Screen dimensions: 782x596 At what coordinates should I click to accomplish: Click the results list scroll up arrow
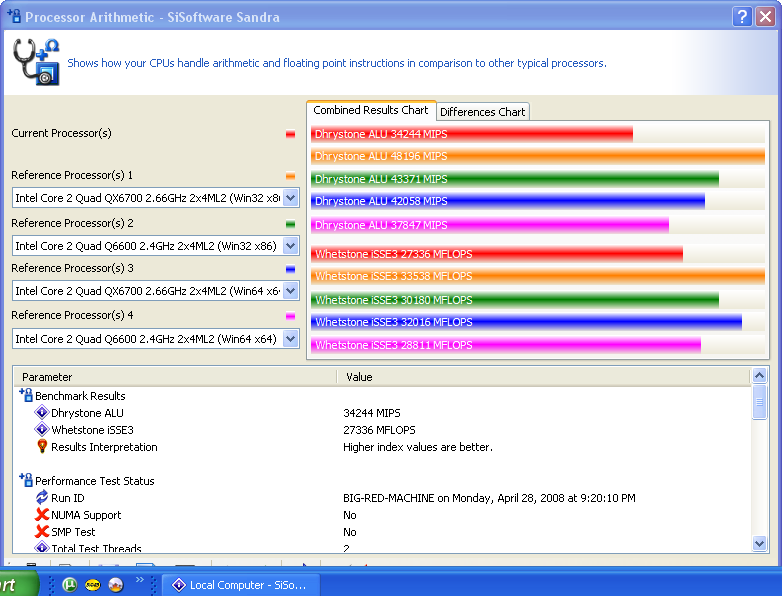click(759, 376)
